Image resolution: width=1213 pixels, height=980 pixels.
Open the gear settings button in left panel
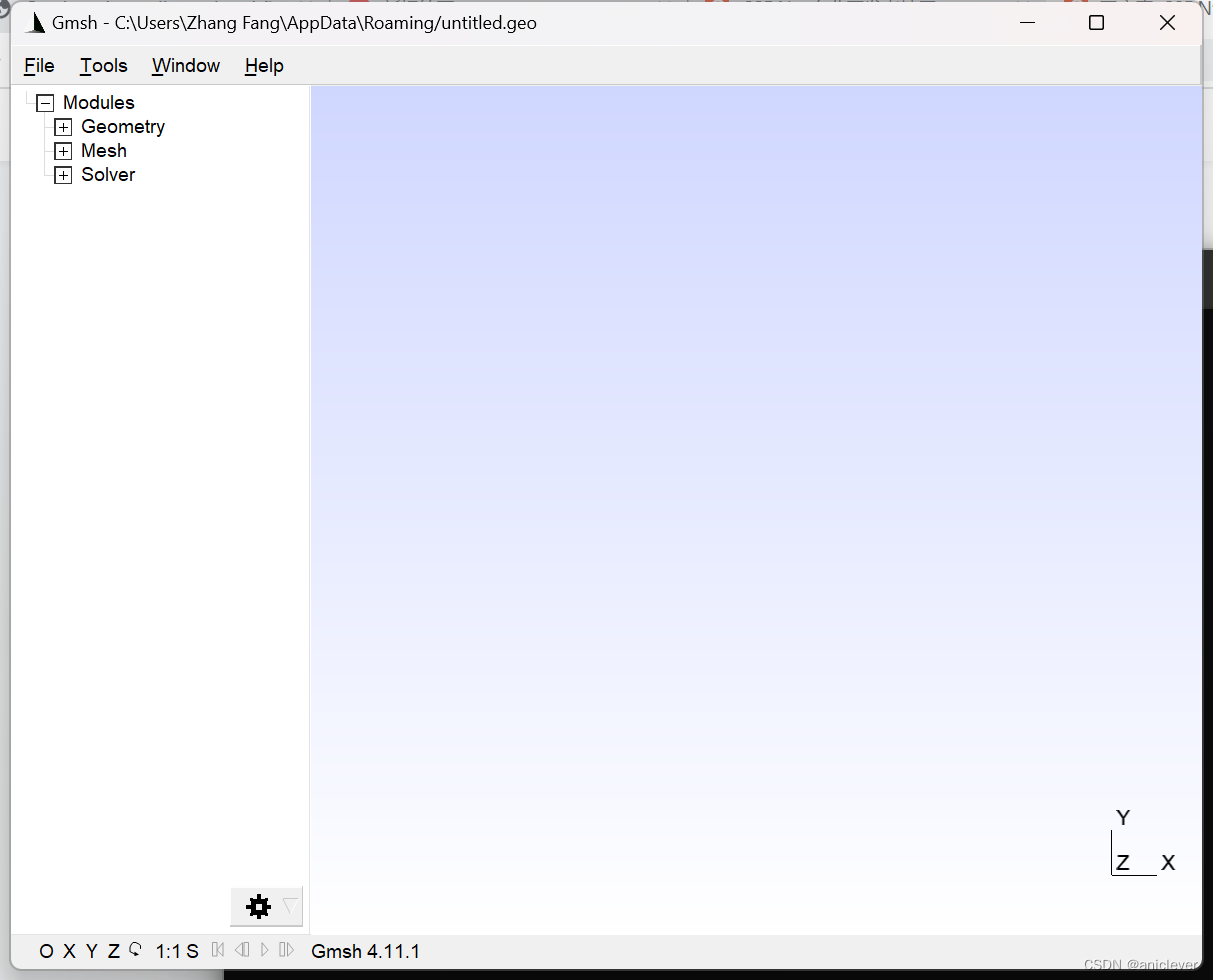click(258, 907)
